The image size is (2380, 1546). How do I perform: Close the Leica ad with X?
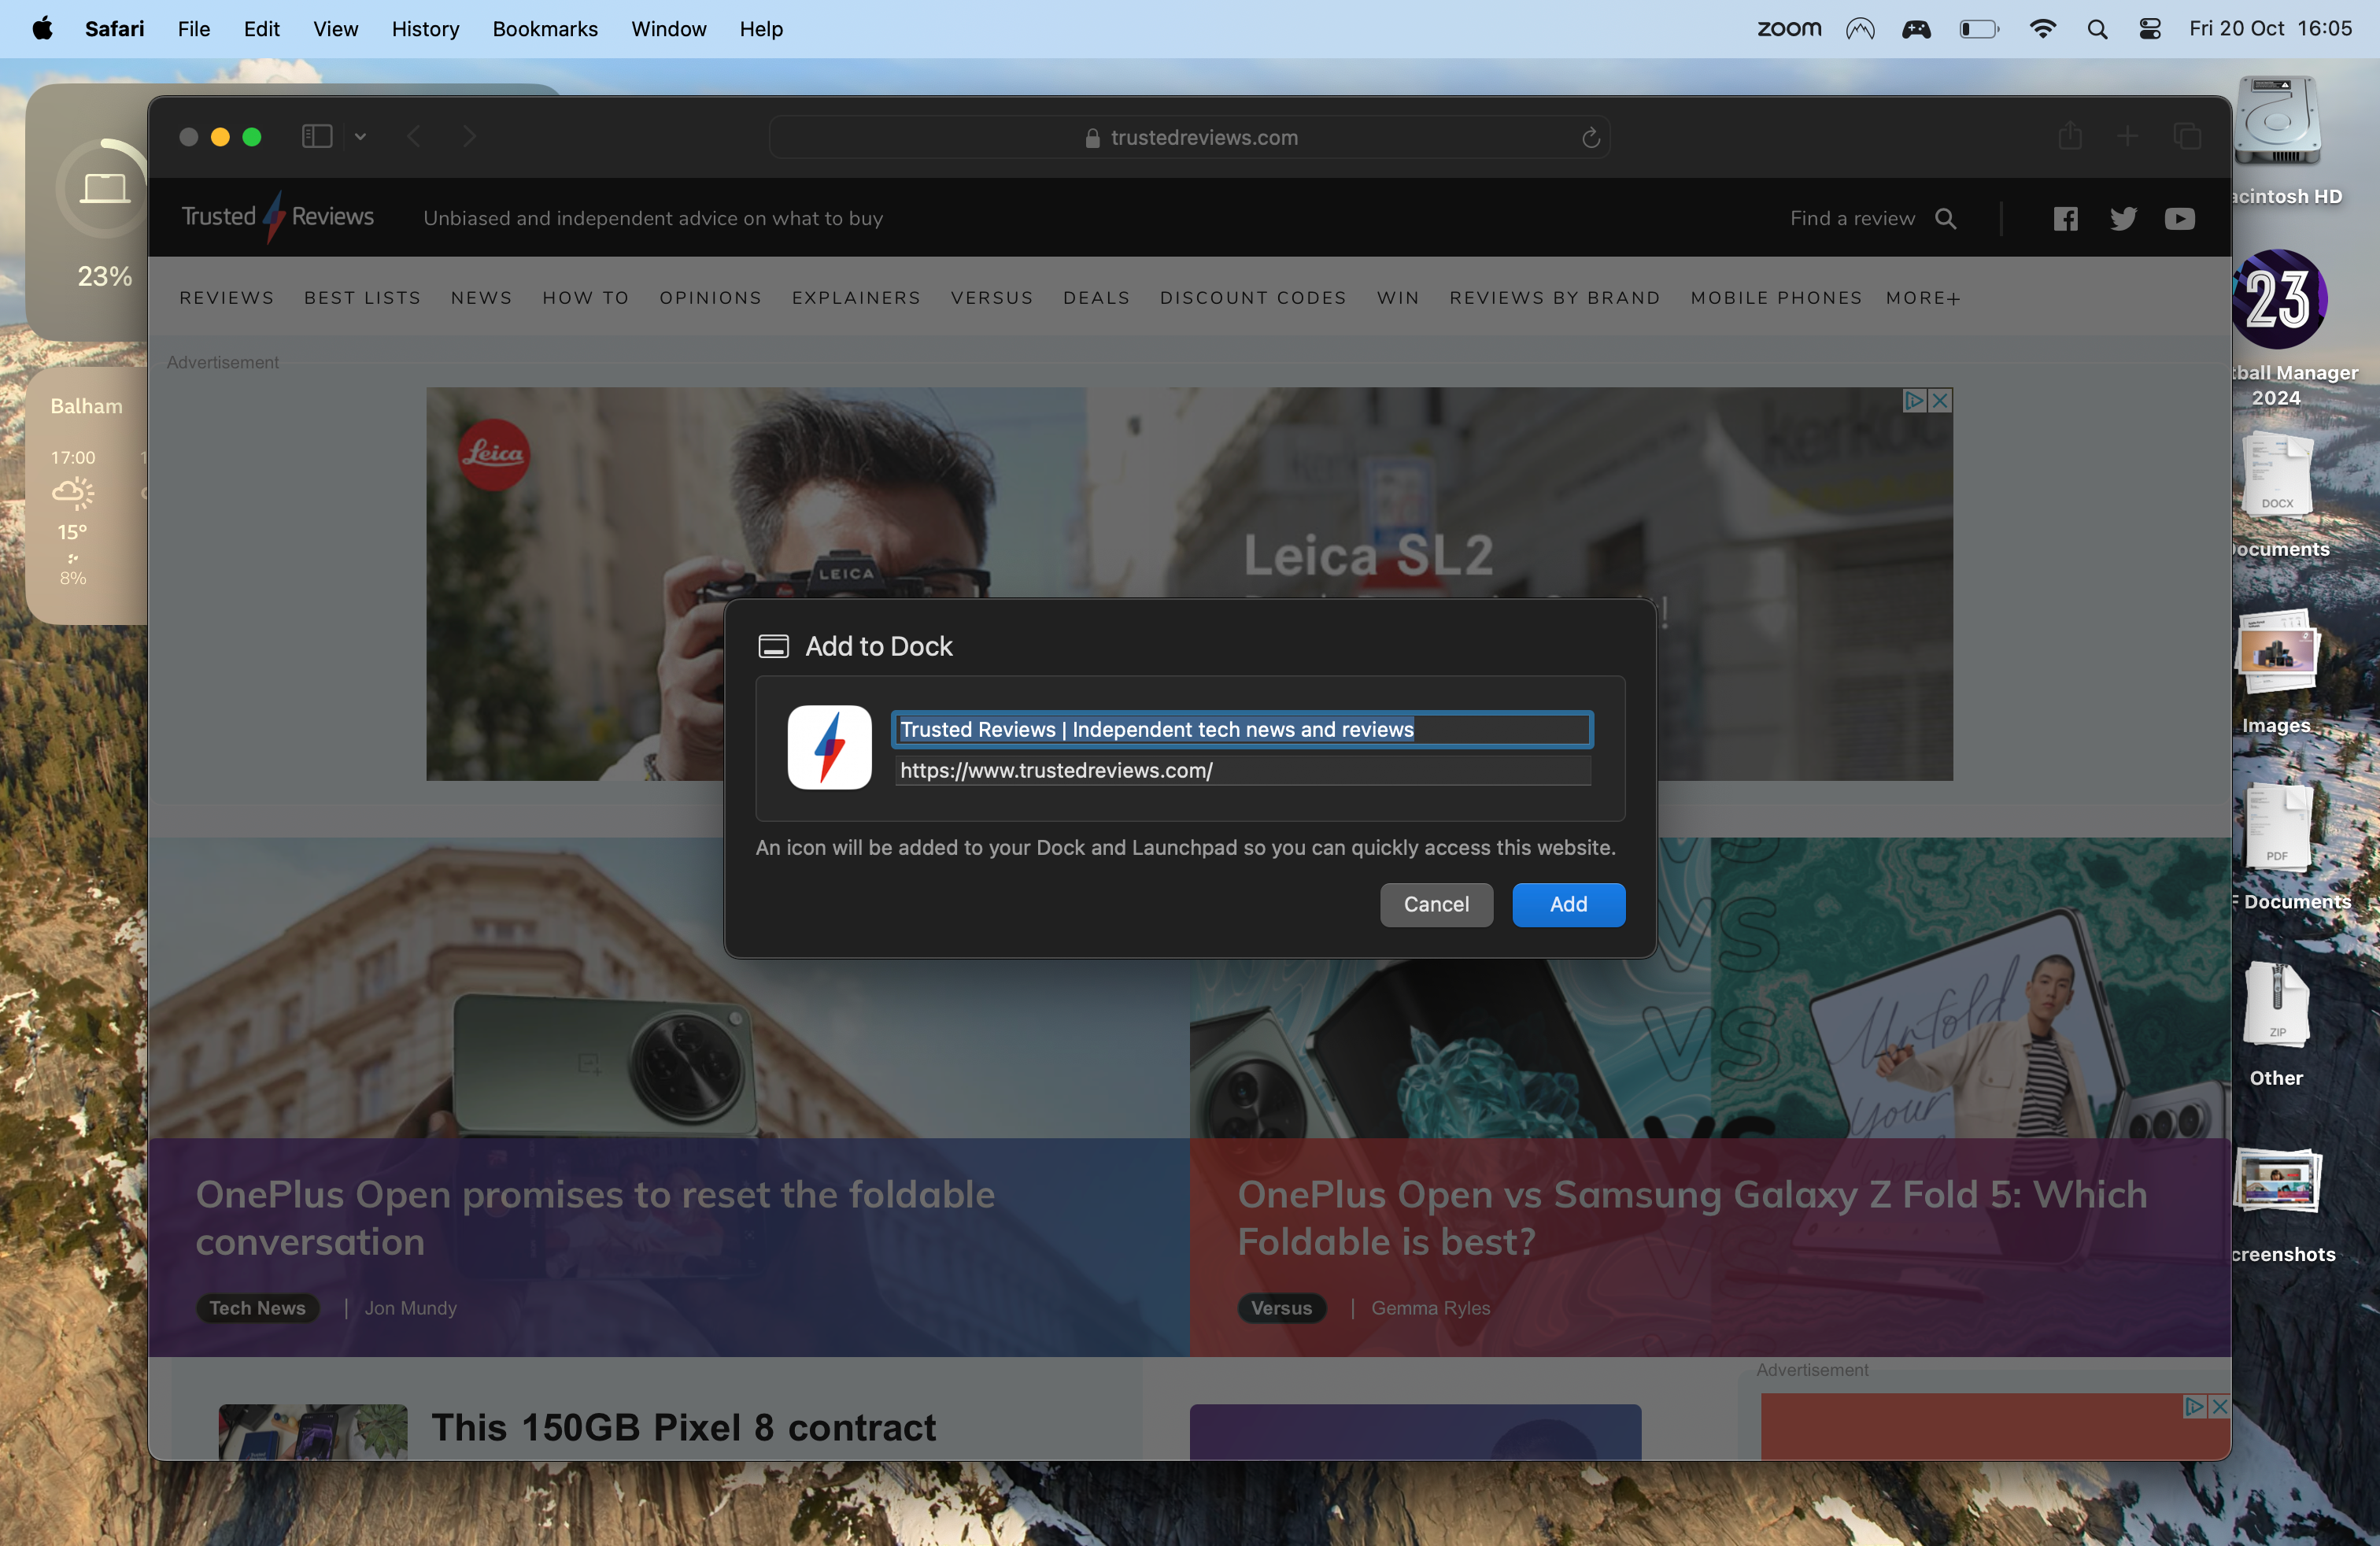pyautogui.click(x=1940, y=400)
